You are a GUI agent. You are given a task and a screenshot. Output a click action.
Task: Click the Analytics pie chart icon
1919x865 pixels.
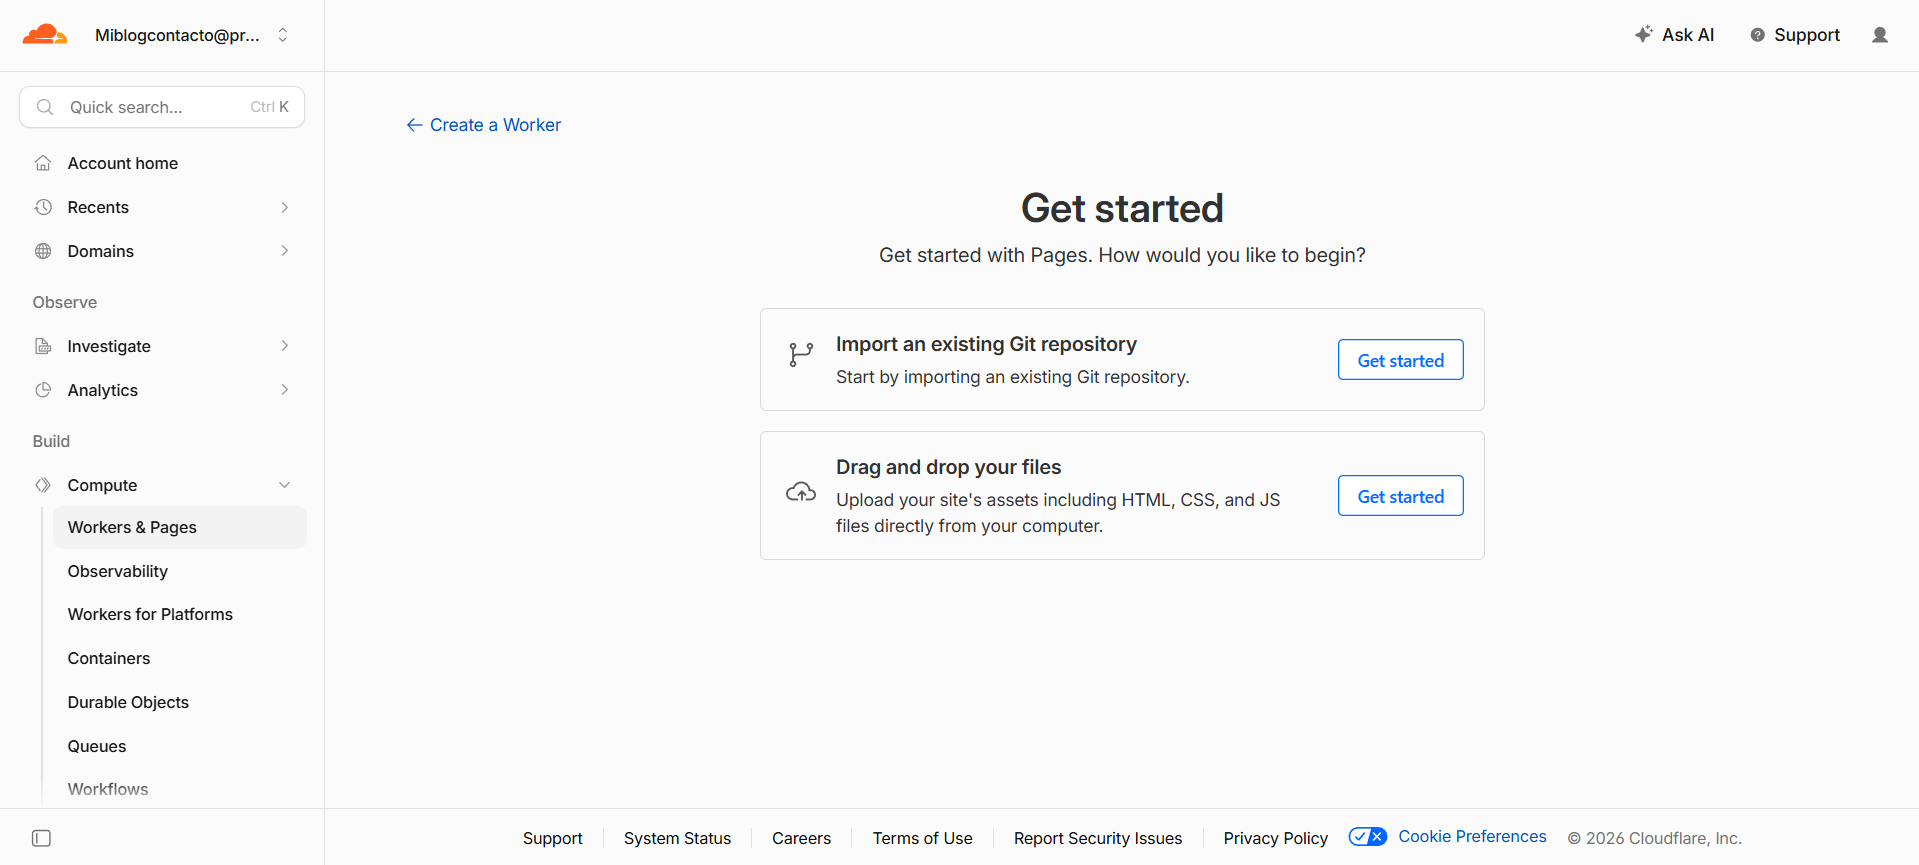click(43, 390)
